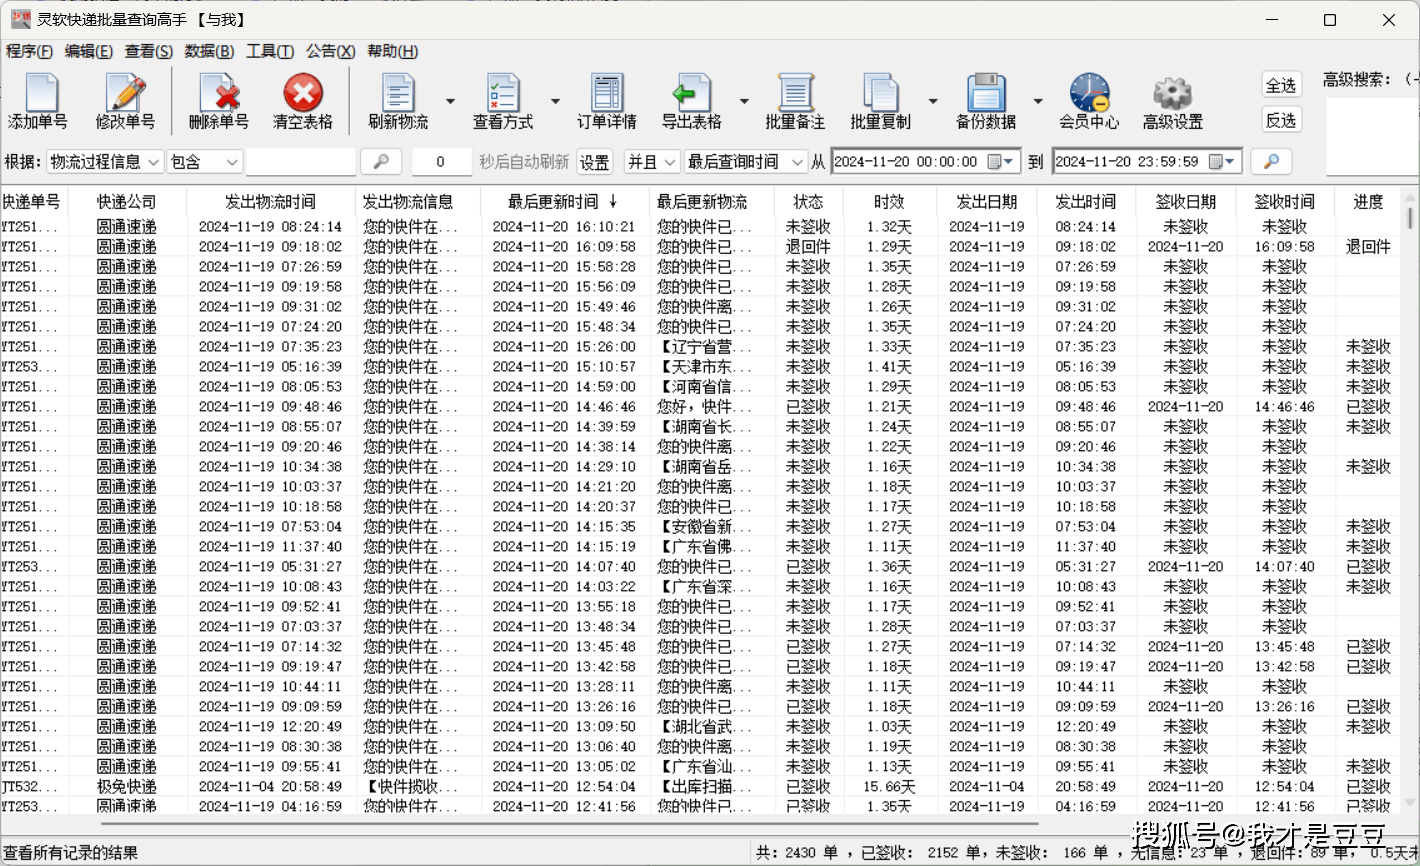
Task: Open the 程序(F) menu
Action: pos(29,52)
